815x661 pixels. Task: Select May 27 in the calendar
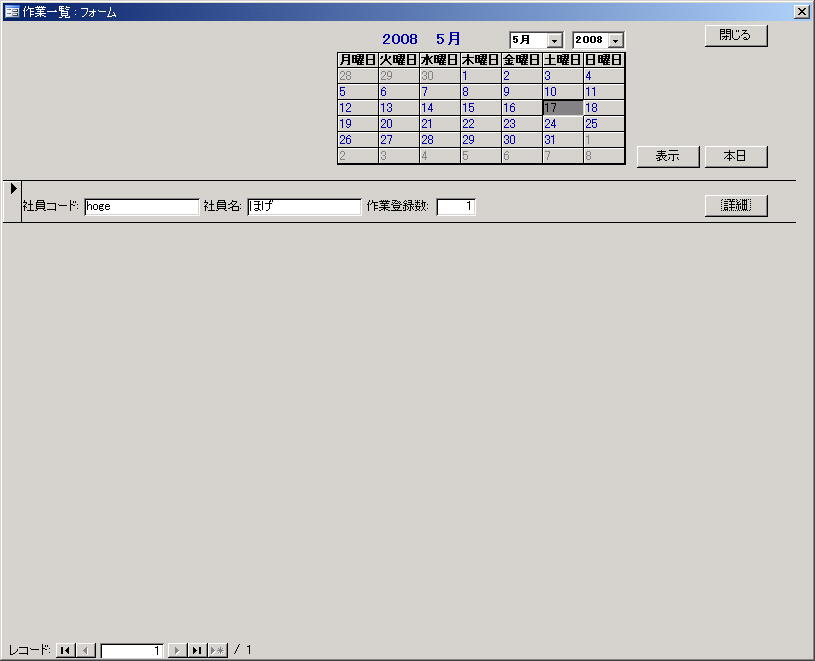399,140
